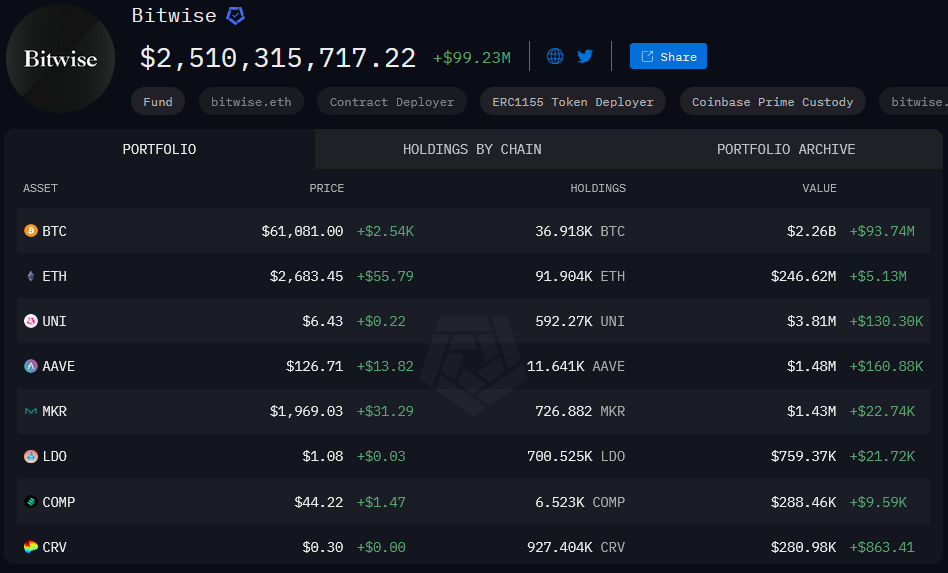Click the +$13.82 AAVE price change
Image resolution: width=948 pixels, height=573 pixels.
385,366
